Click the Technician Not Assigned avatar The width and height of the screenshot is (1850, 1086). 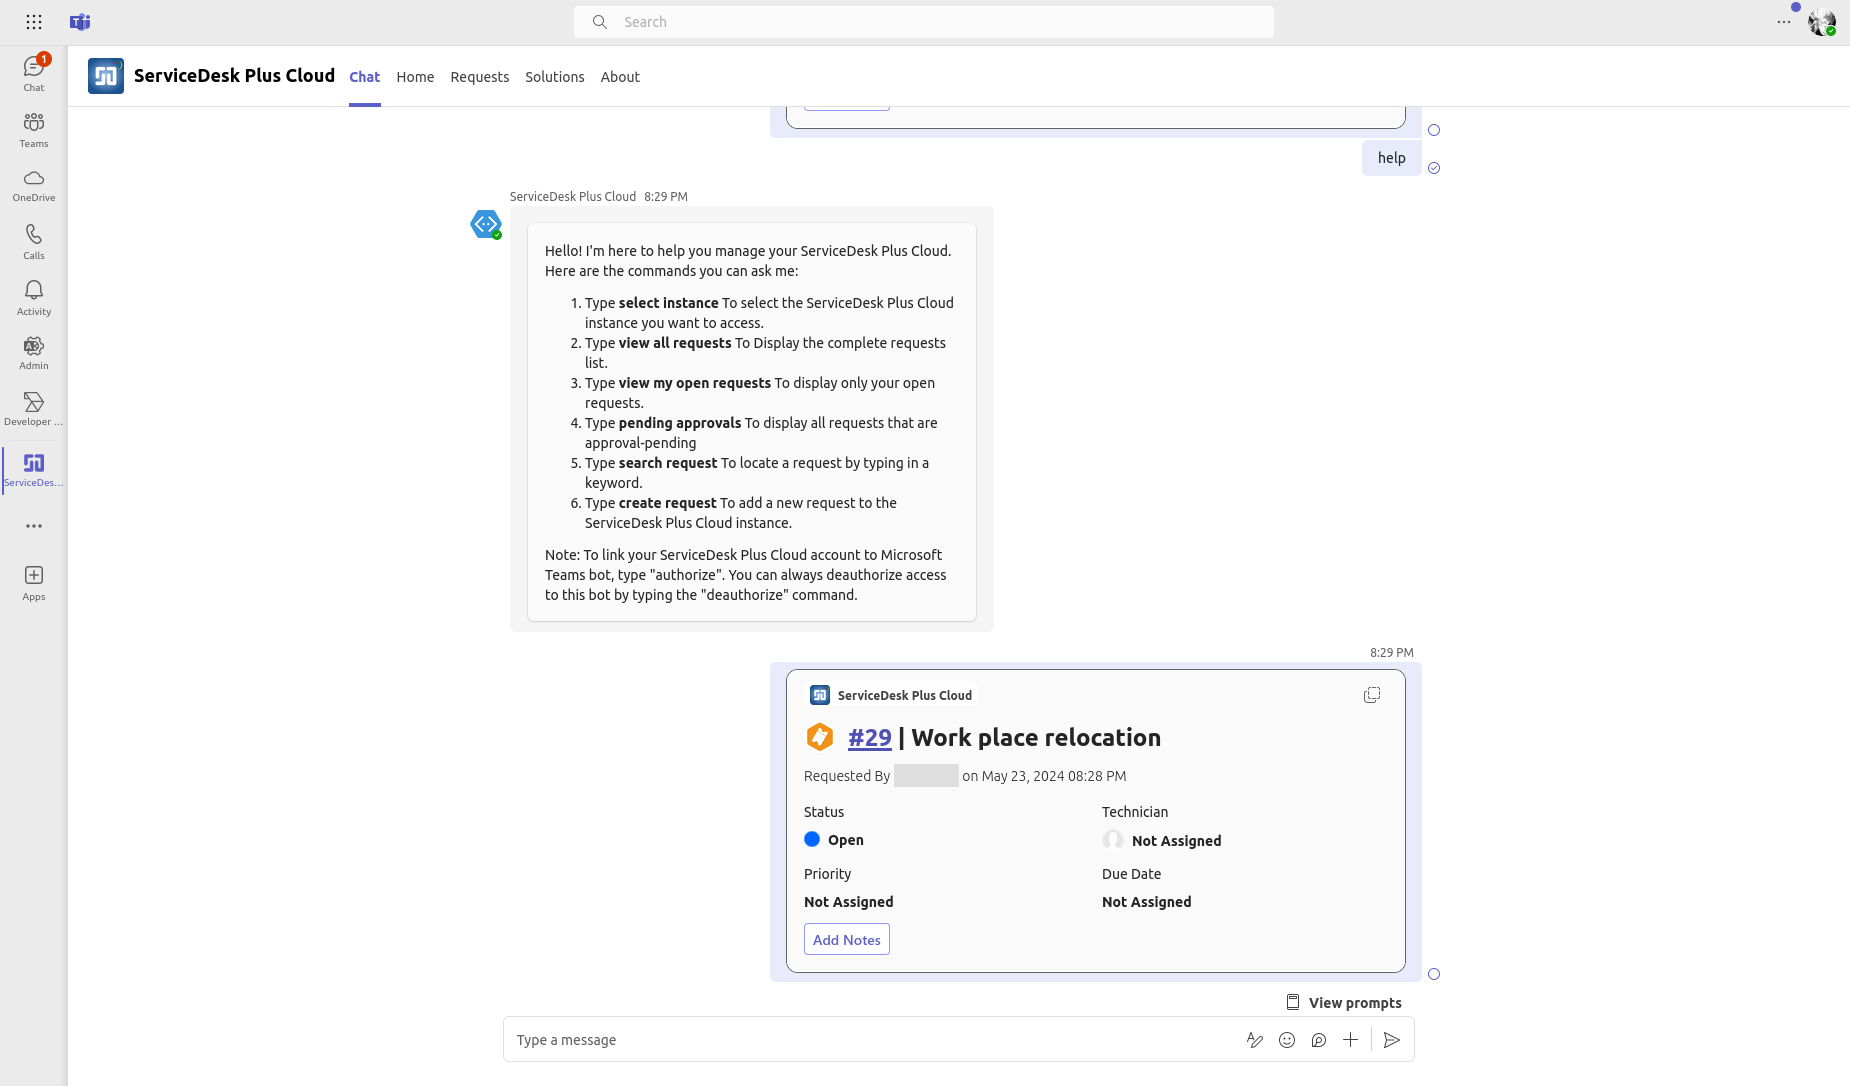(x=1113, y=840)
